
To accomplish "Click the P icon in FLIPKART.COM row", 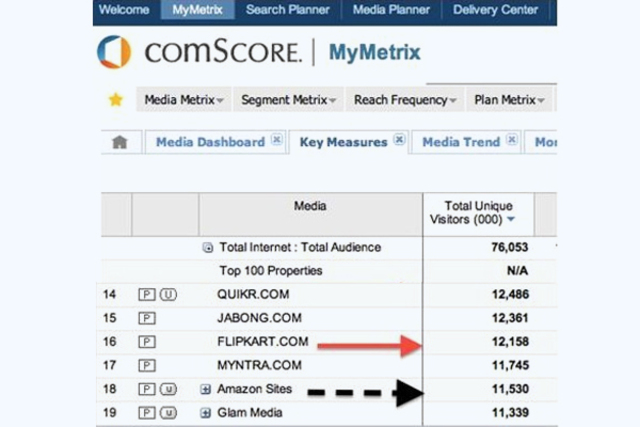I will point(147,342).
